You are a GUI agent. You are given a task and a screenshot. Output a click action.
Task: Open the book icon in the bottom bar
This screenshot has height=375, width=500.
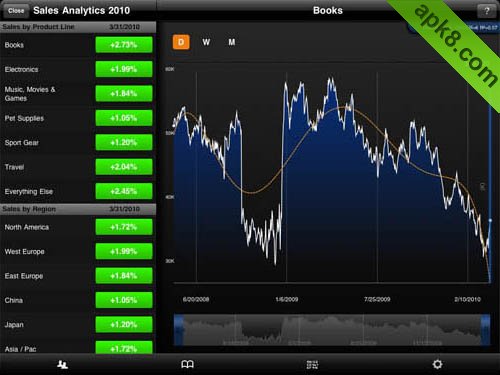coord(187,364)
